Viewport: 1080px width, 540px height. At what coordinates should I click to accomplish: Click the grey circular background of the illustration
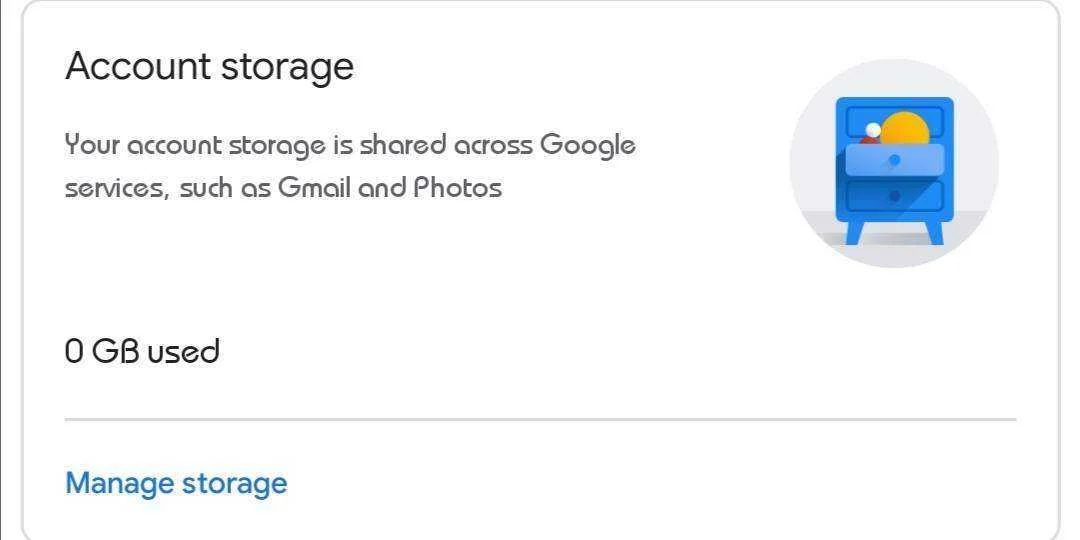[893, 163]
